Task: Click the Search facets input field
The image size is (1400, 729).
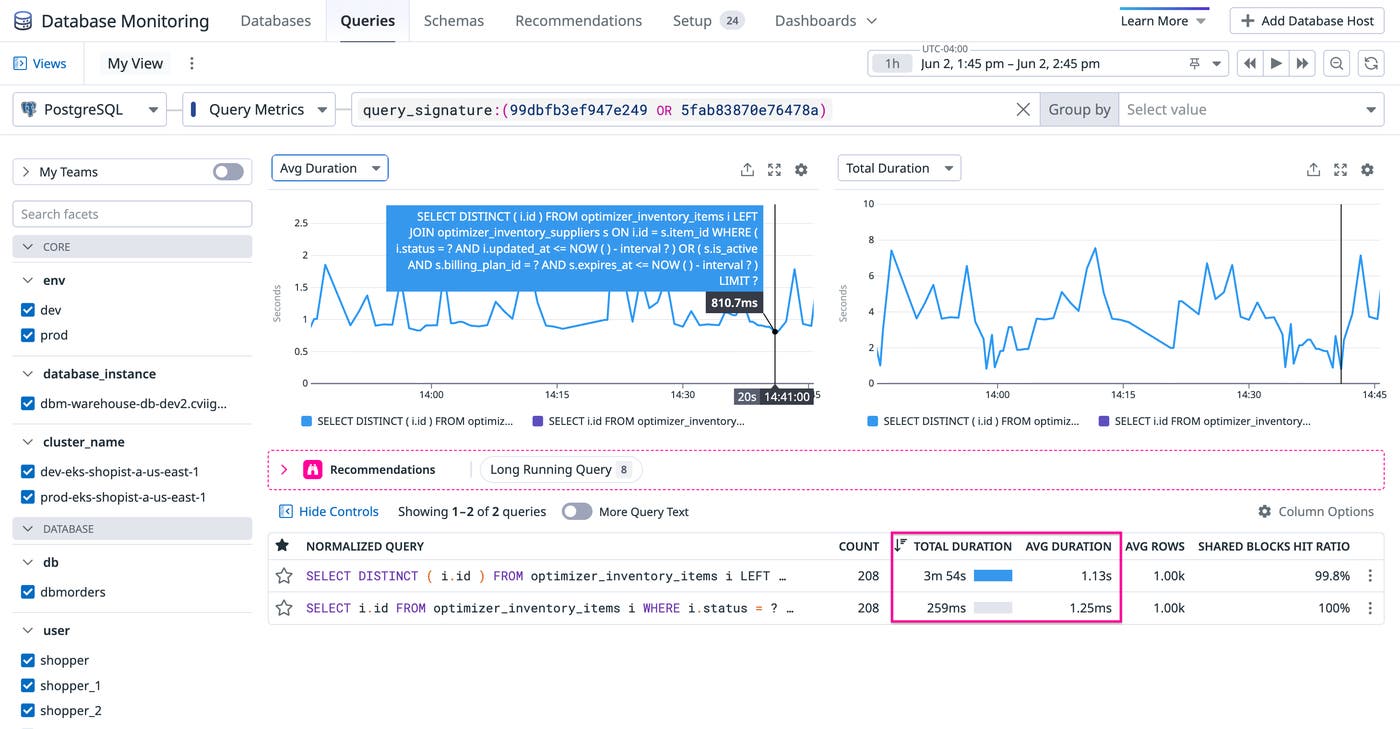Action: (132, 214)
